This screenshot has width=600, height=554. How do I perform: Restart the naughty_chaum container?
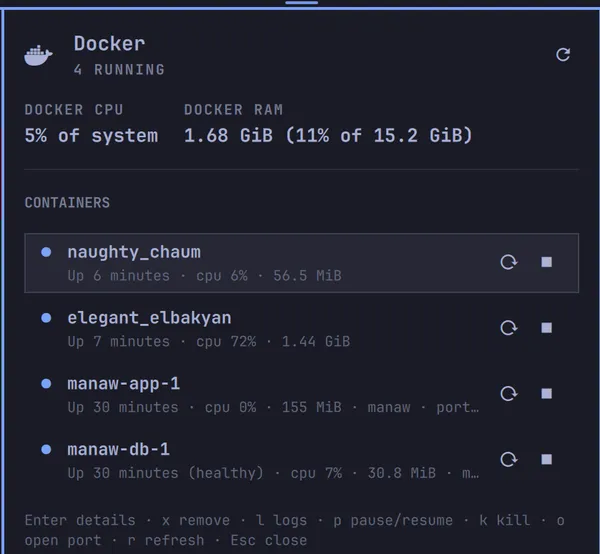click(509, 262)
